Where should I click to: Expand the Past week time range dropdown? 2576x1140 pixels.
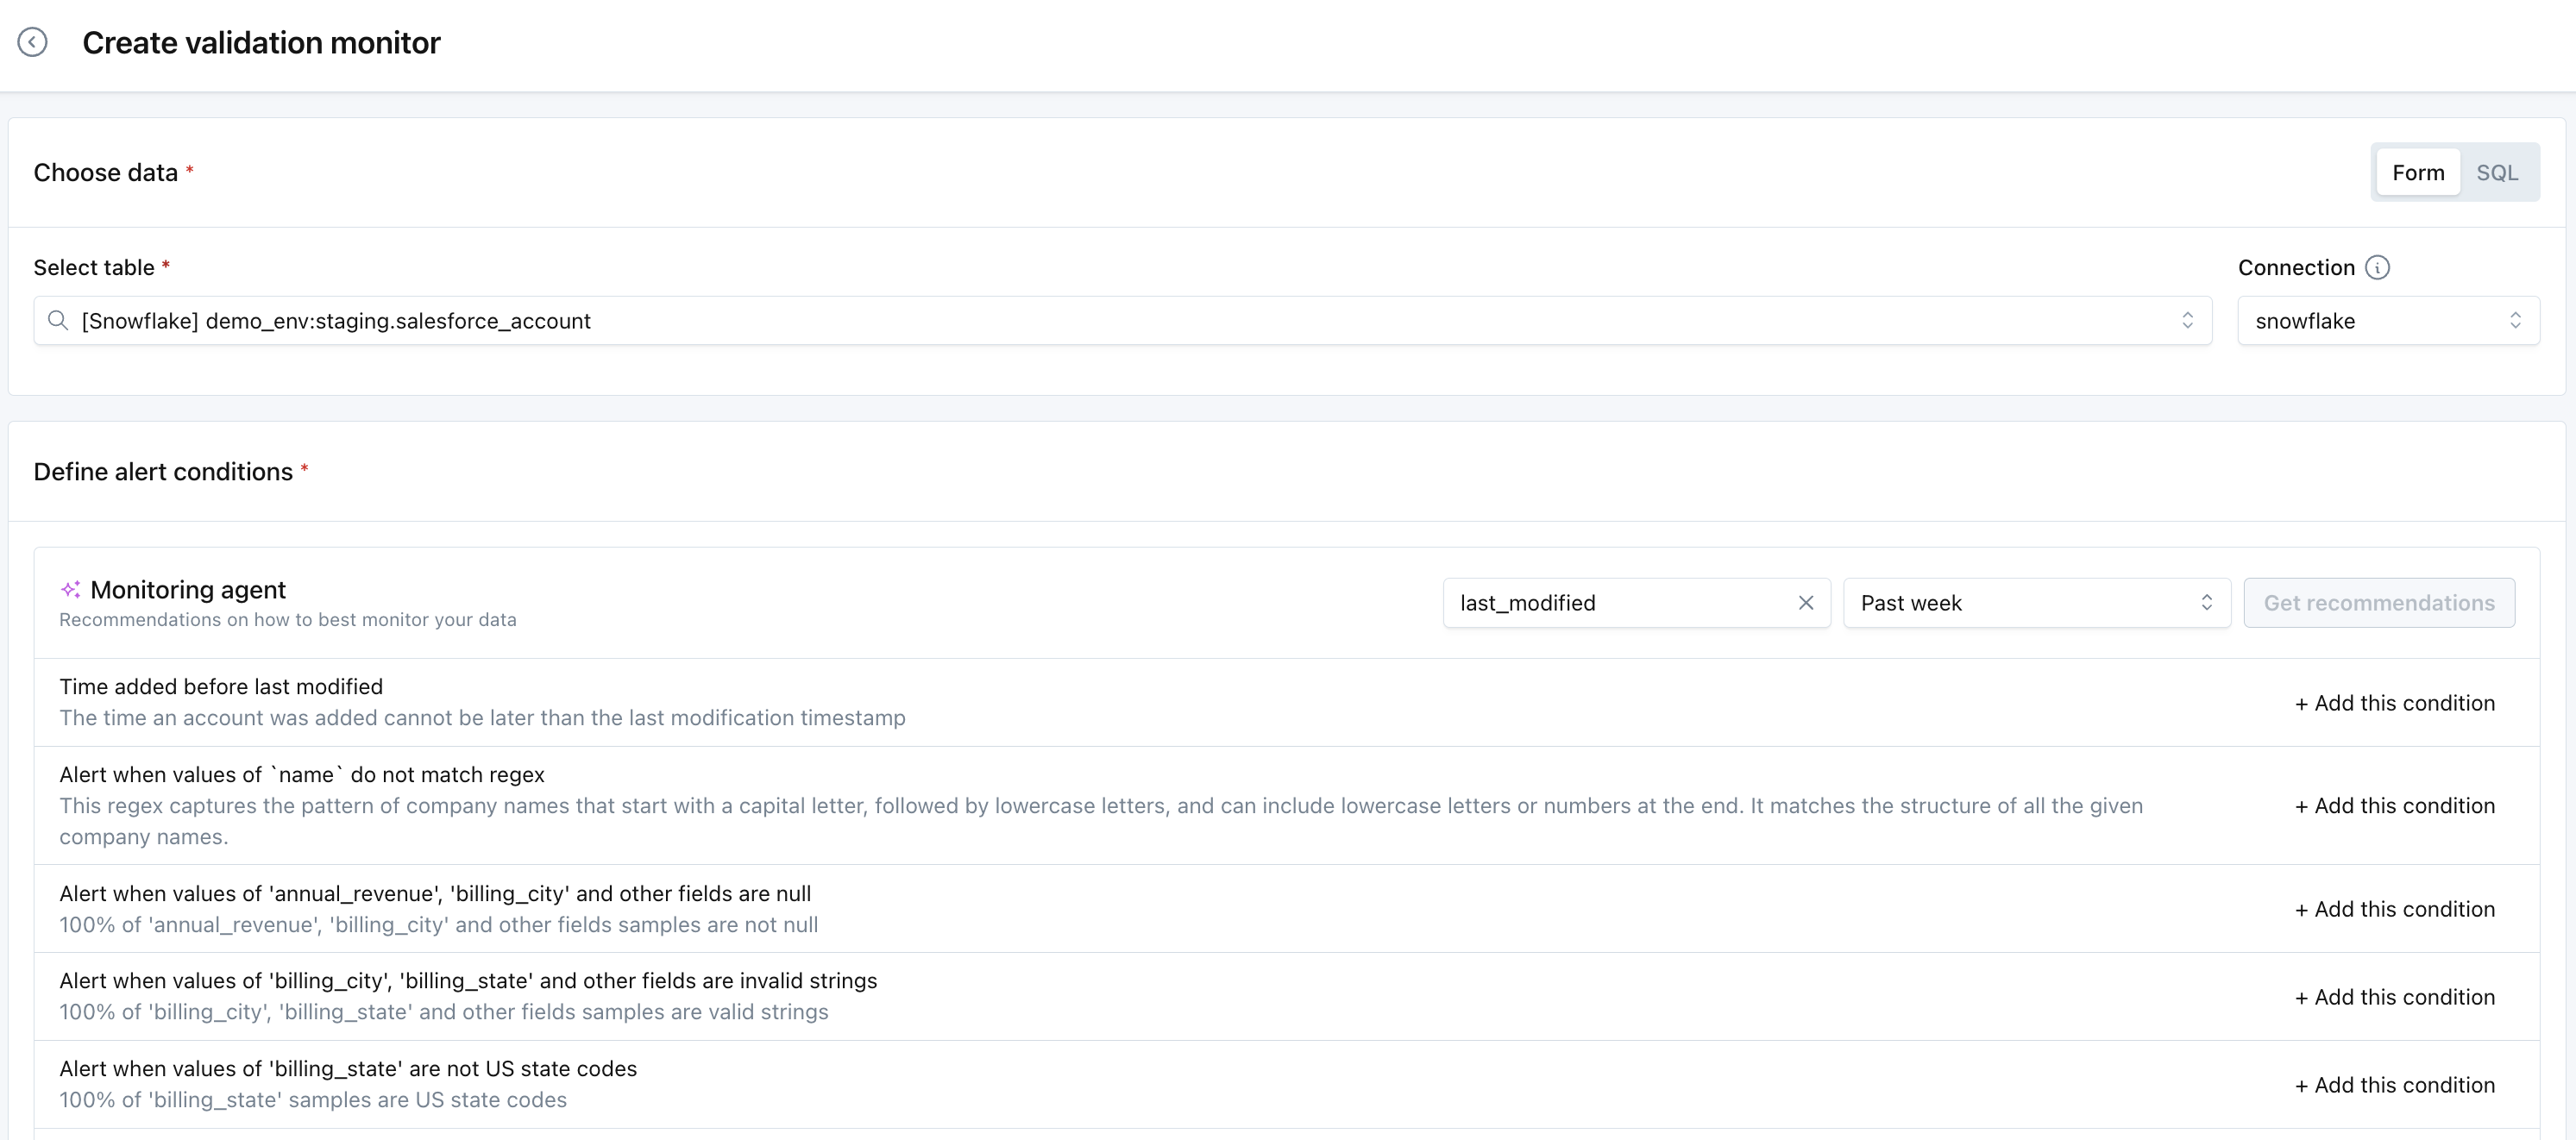2036,603
